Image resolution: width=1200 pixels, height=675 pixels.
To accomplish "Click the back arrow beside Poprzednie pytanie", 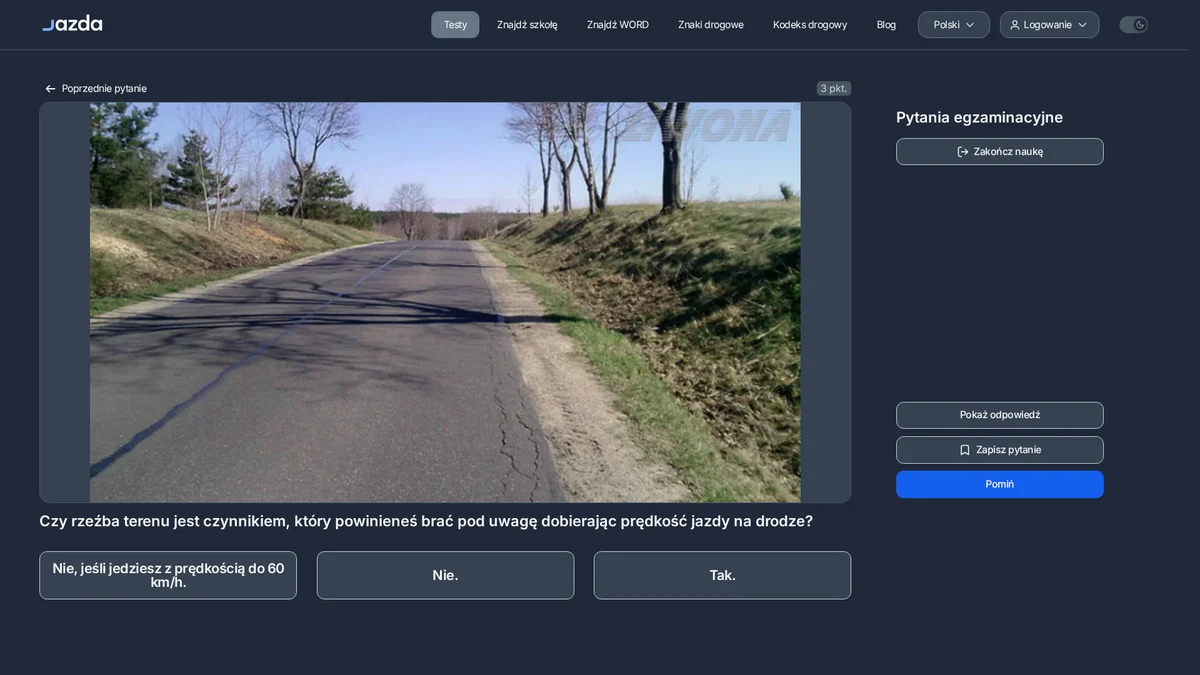I will coord(50,89).
